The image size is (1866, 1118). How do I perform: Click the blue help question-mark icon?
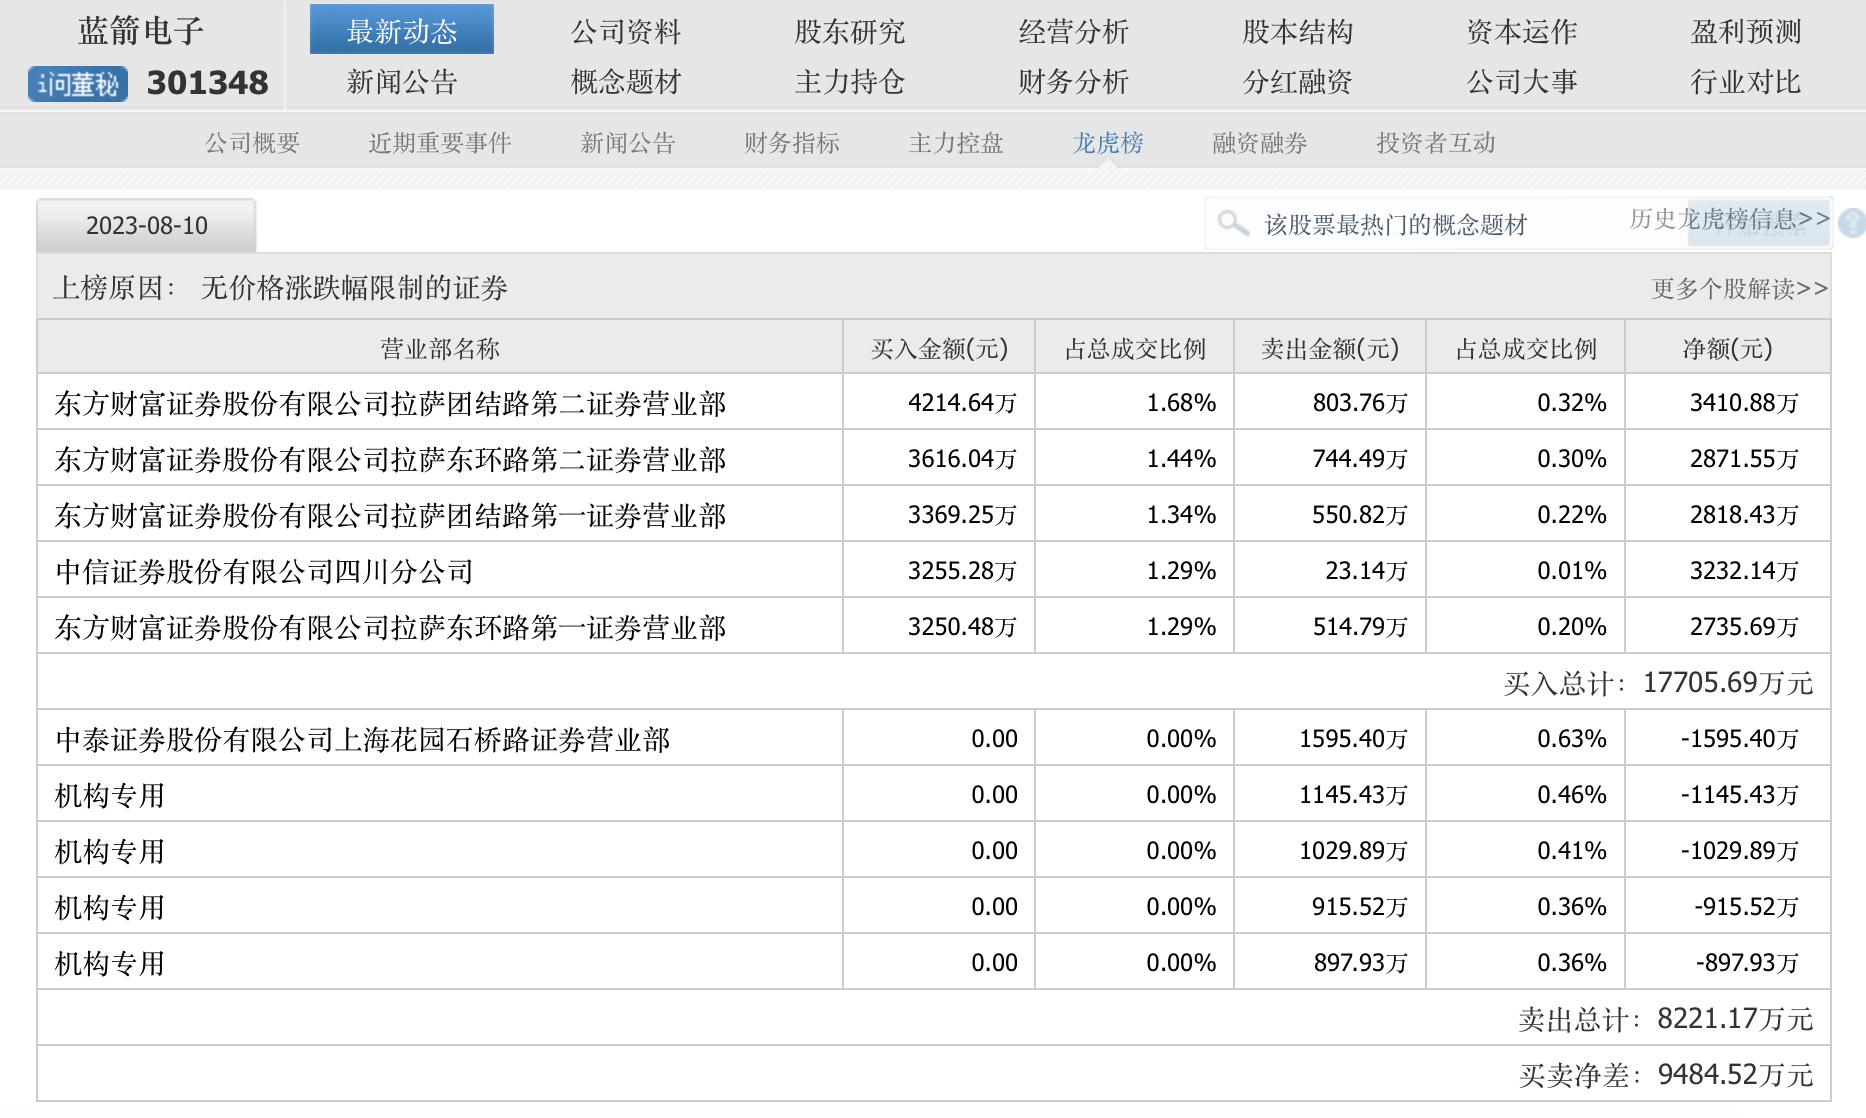[x=1852, y=222]
